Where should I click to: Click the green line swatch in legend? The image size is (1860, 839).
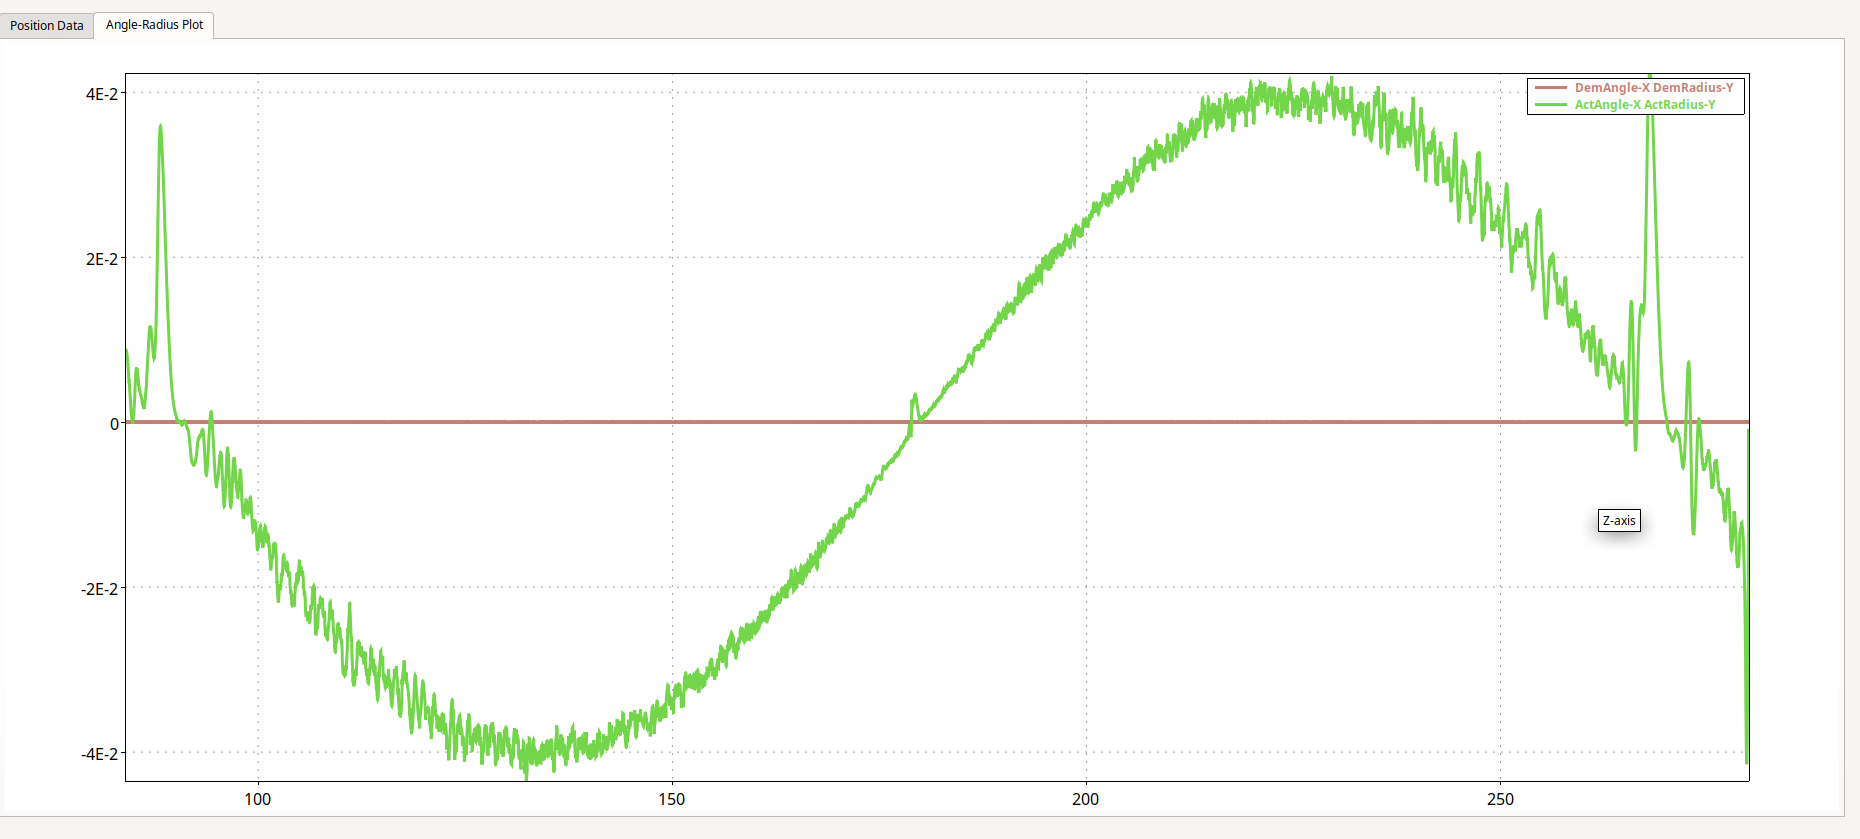click(x=1550, y=105)
